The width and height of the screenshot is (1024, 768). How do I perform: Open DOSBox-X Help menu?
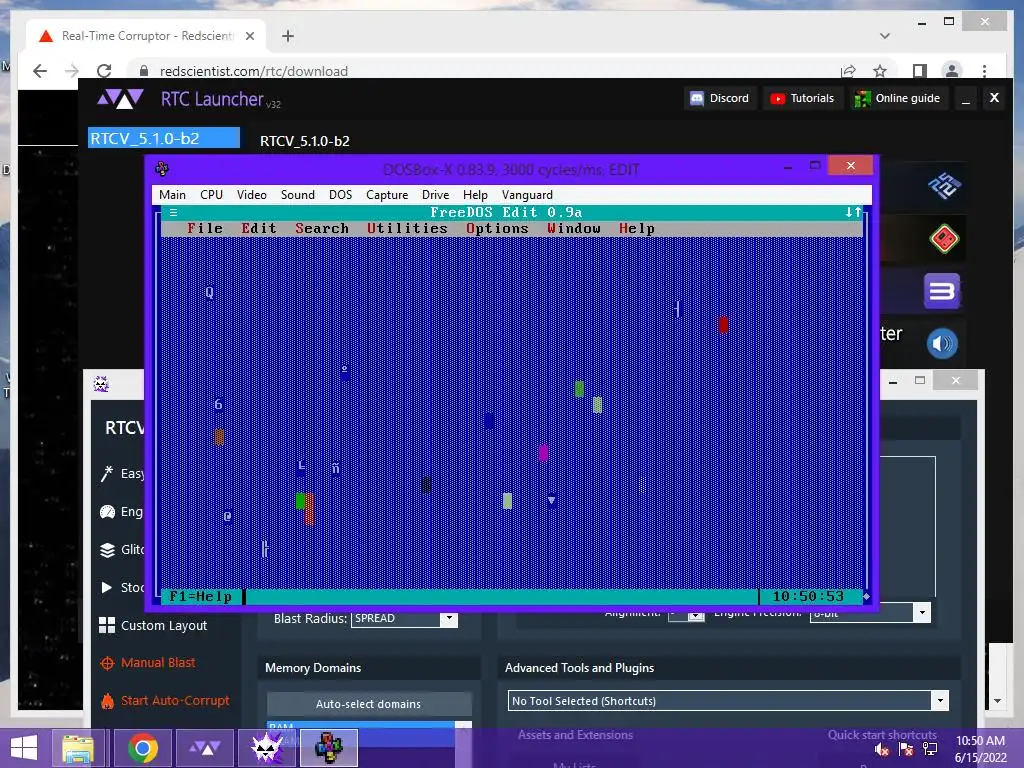click(x=475, y=195)
